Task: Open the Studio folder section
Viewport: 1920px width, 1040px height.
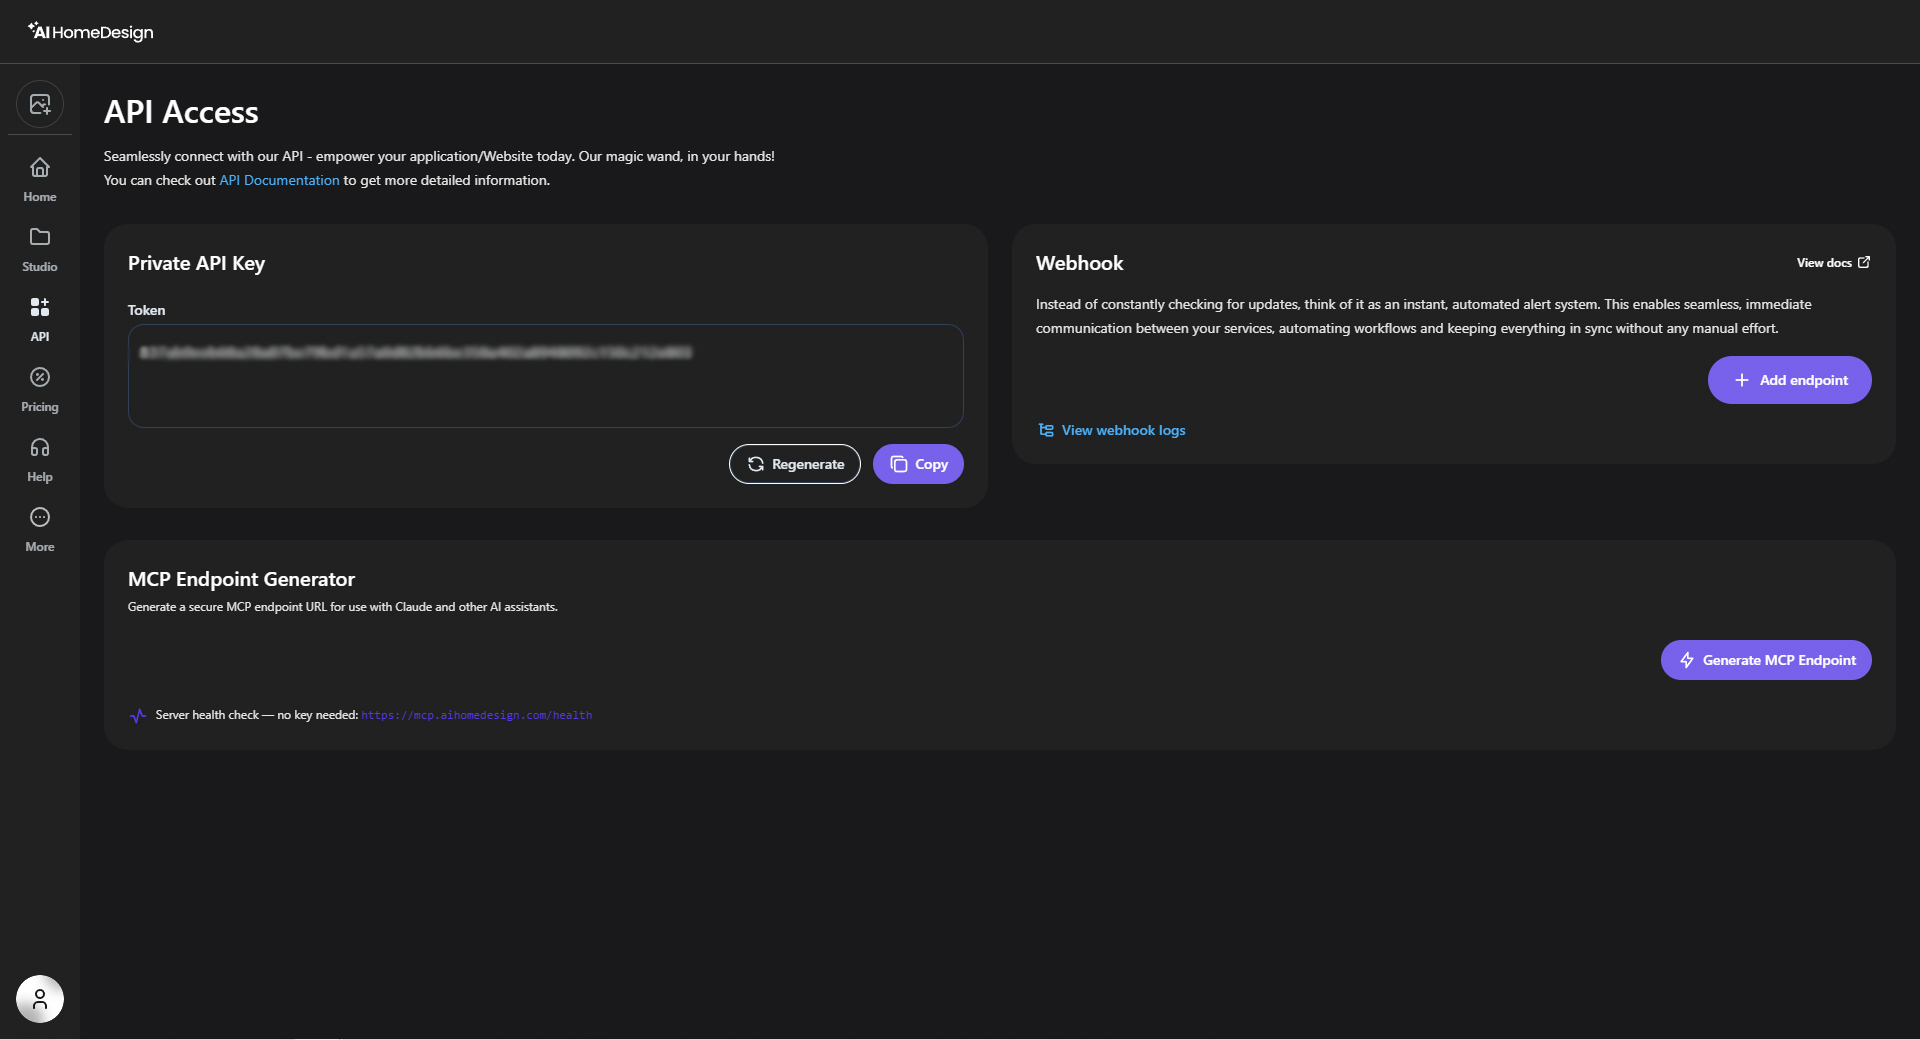Action: pyautogui.click(x=40, y=250)
